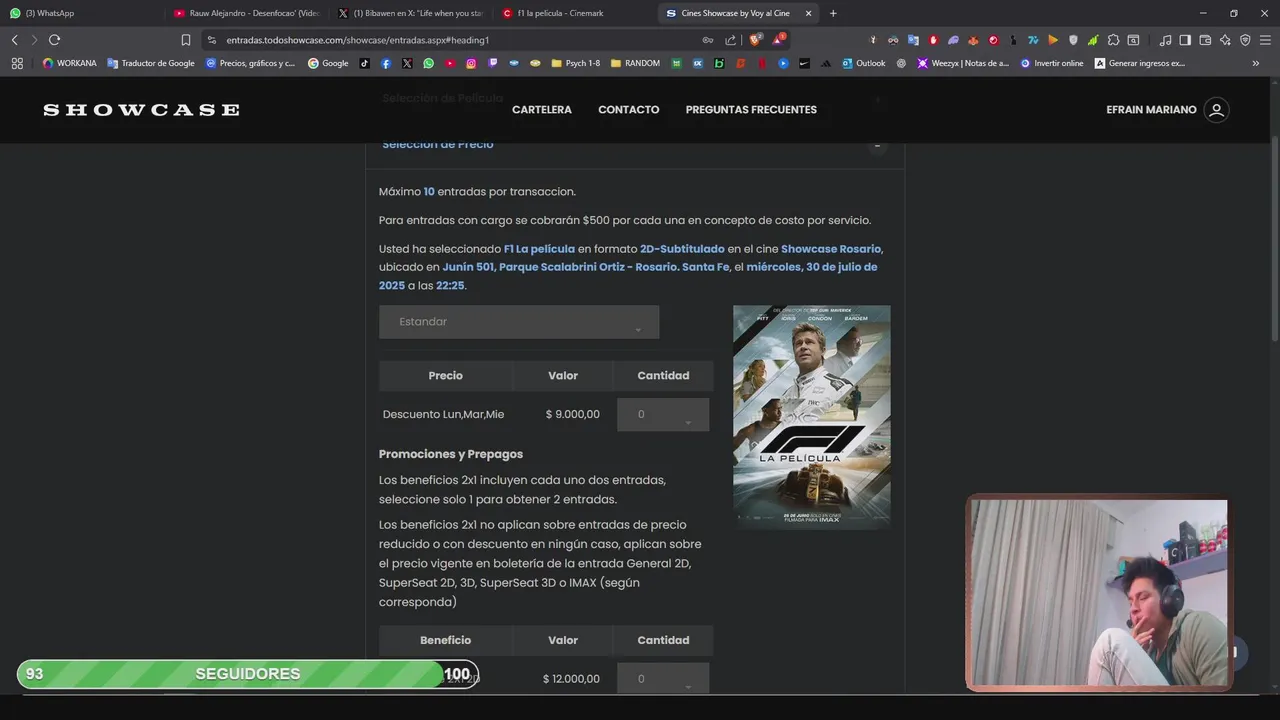Click the bookmark page icon beside address bar
The height and width of the screenshot is (720, 1280).
pos(186,40)
